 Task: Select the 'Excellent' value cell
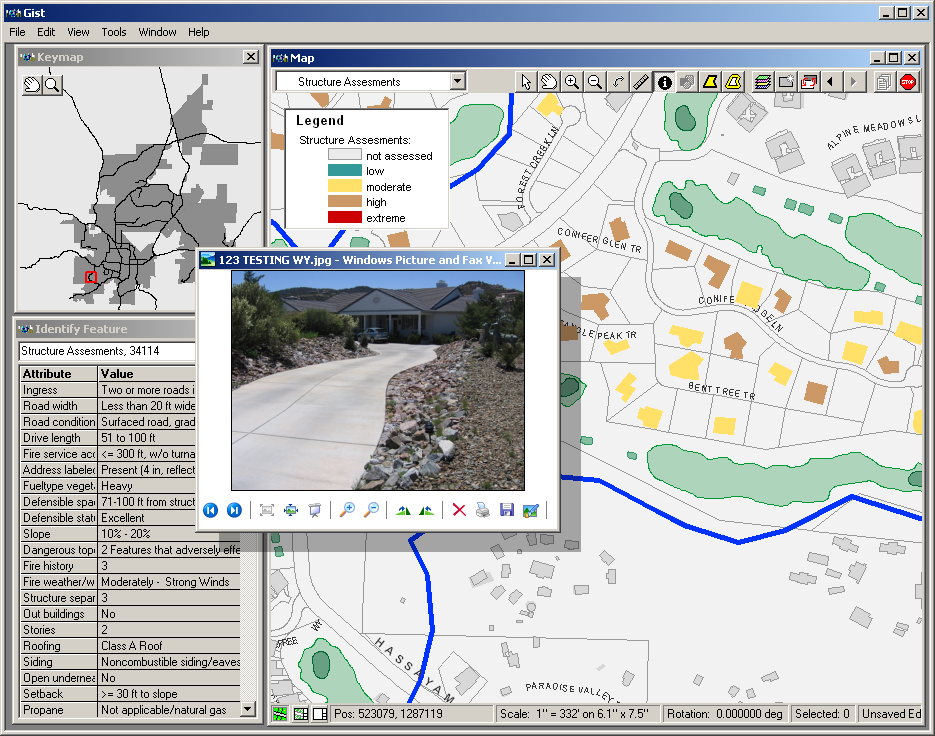click(x=147, y=518)
